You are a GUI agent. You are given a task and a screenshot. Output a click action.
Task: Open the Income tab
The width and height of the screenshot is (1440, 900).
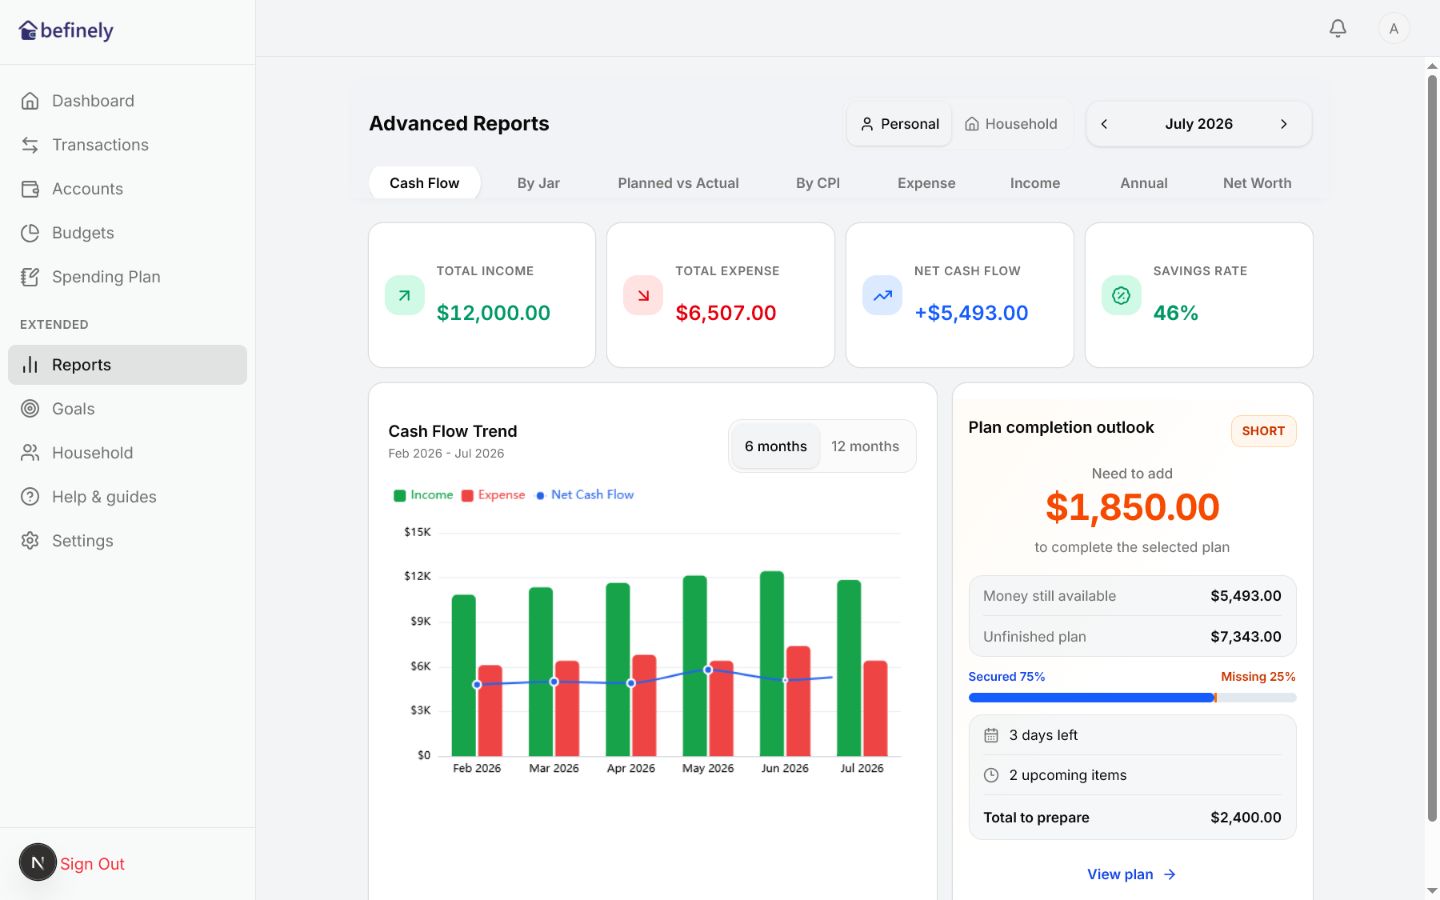[x=1035, y=183]
